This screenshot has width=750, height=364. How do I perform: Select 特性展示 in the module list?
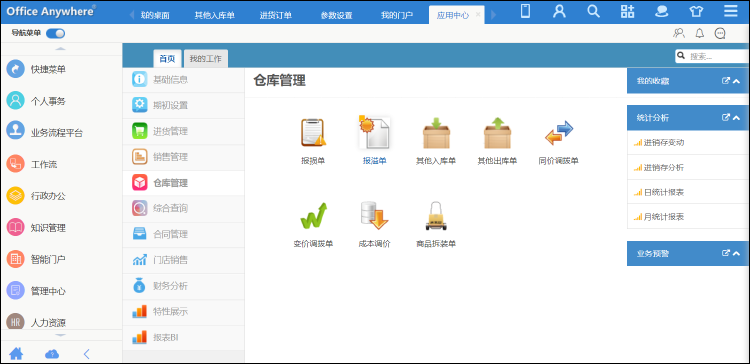point(183,312)
